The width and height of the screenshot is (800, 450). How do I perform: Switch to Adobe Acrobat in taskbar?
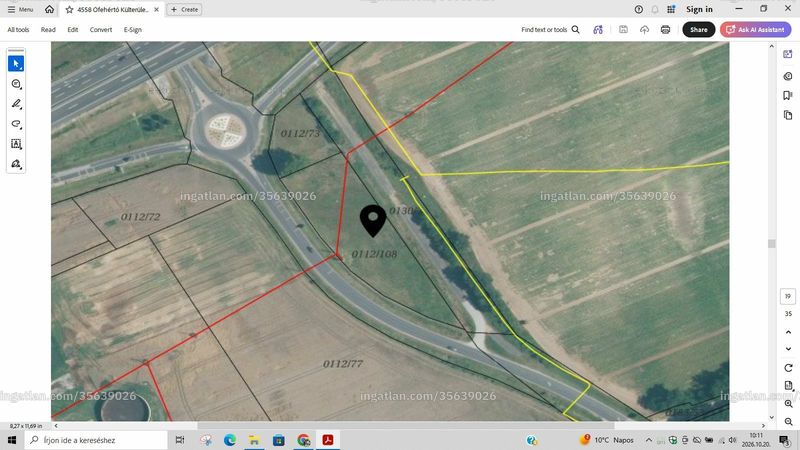(328, 440)
